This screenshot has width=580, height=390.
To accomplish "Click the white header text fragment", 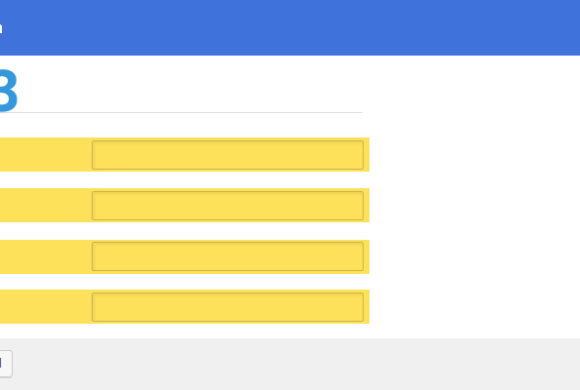I will tap(1, 28).
